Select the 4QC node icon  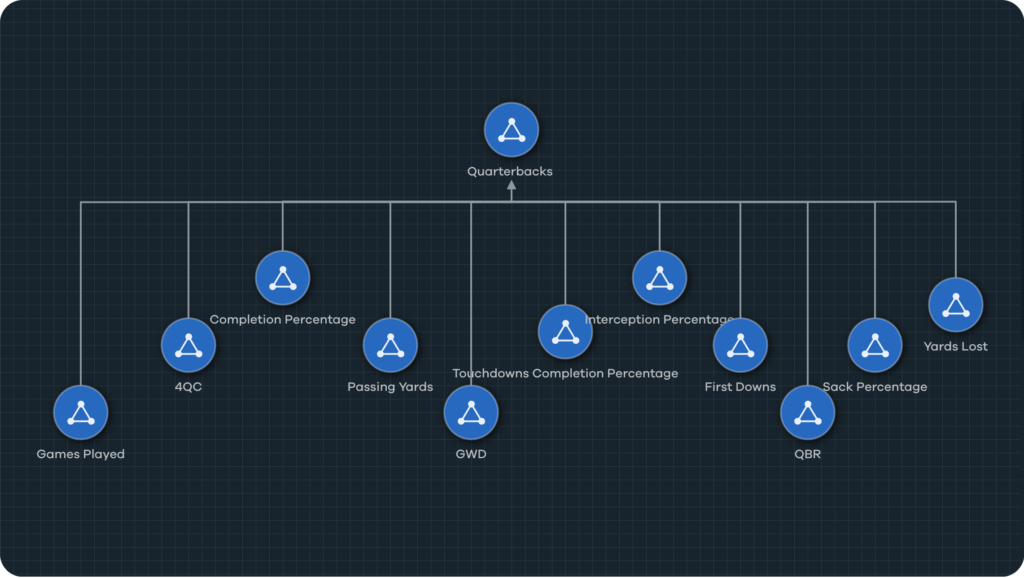click(188, 345)
